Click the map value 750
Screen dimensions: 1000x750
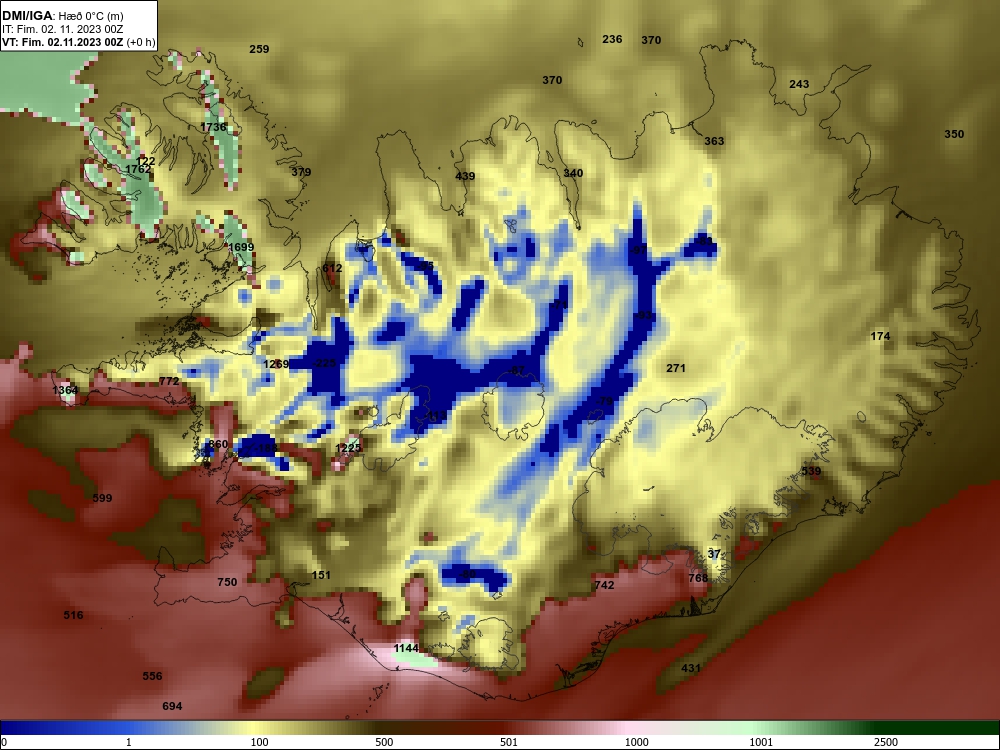(x=227, y=582)
